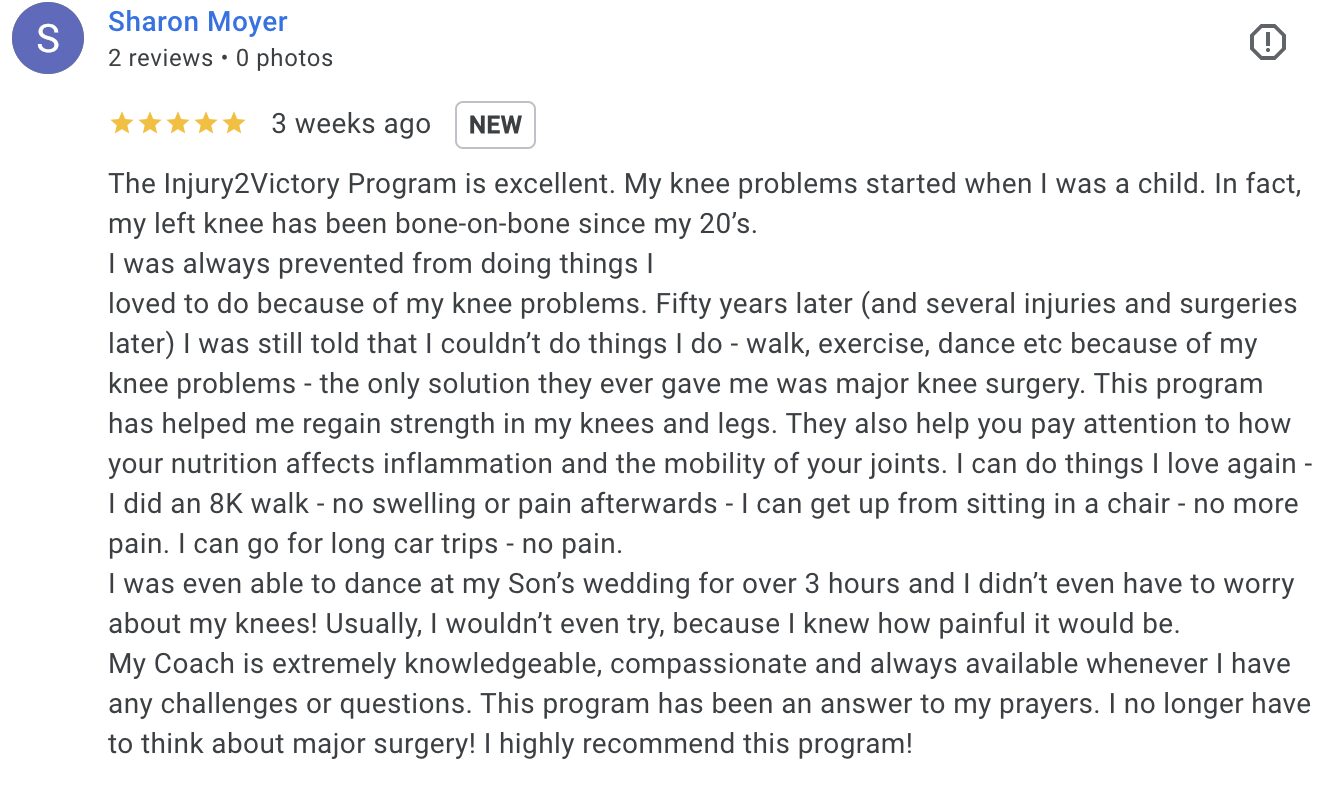Click the "2 reviews" text

(x=160, y=59)
